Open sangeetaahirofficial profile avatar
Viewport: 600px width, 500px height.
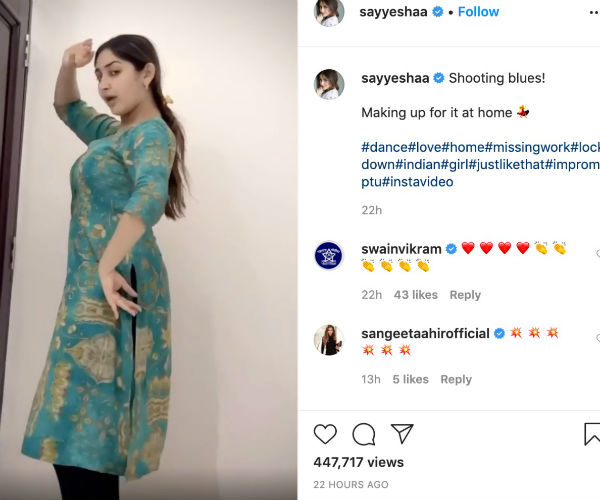(329, 340)
